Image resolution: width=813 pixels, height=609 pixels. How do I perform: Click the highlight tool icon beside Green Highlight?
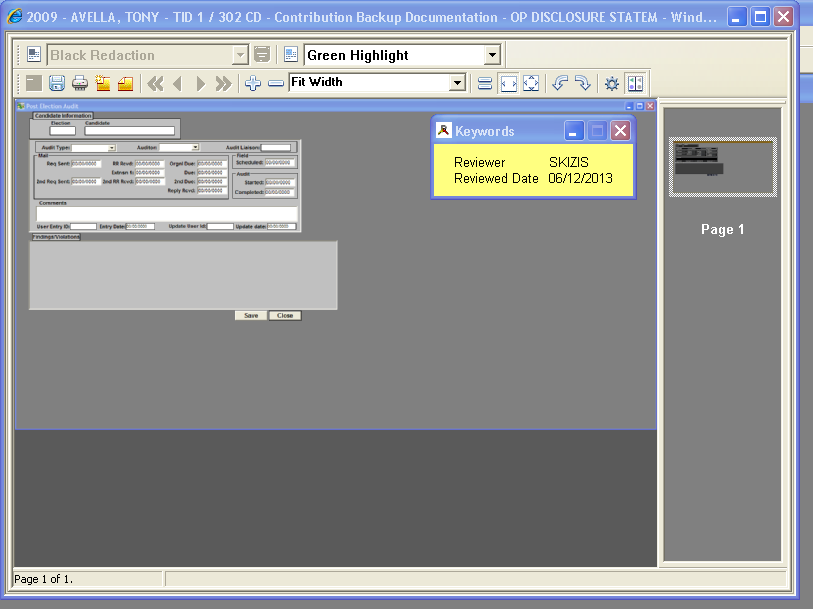point(291,54)
